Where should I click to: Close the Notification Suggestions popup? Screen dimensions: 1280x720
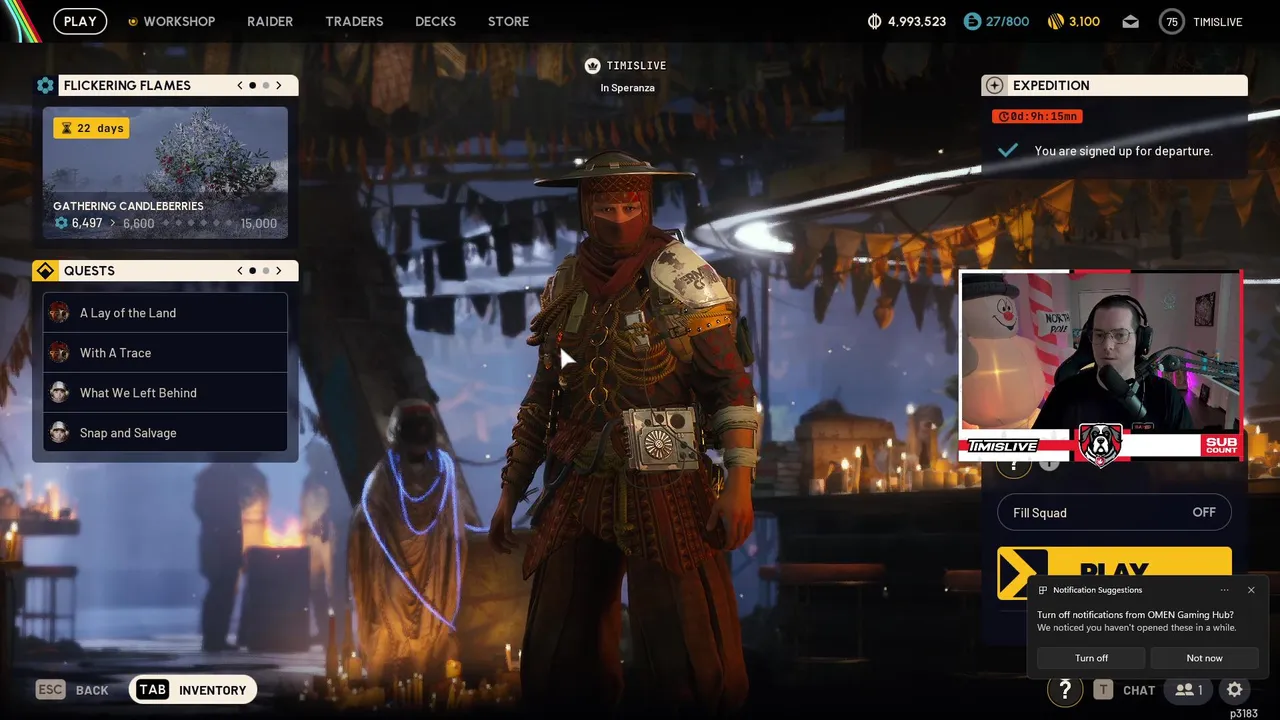pos(1251,590)
